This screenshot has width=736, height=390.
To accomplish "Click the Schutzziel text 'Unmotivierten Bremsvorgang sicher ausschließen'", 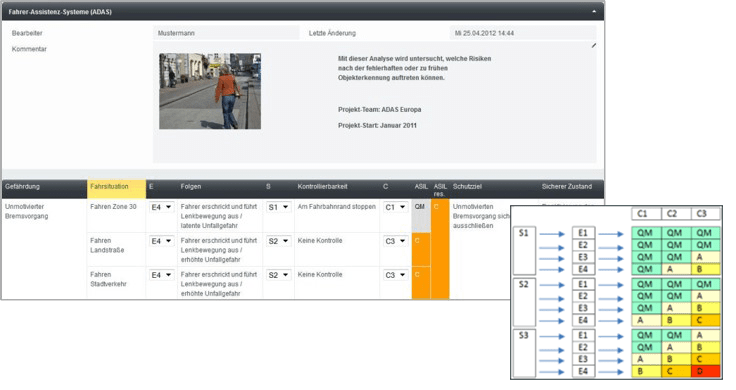I will [481, 216].
